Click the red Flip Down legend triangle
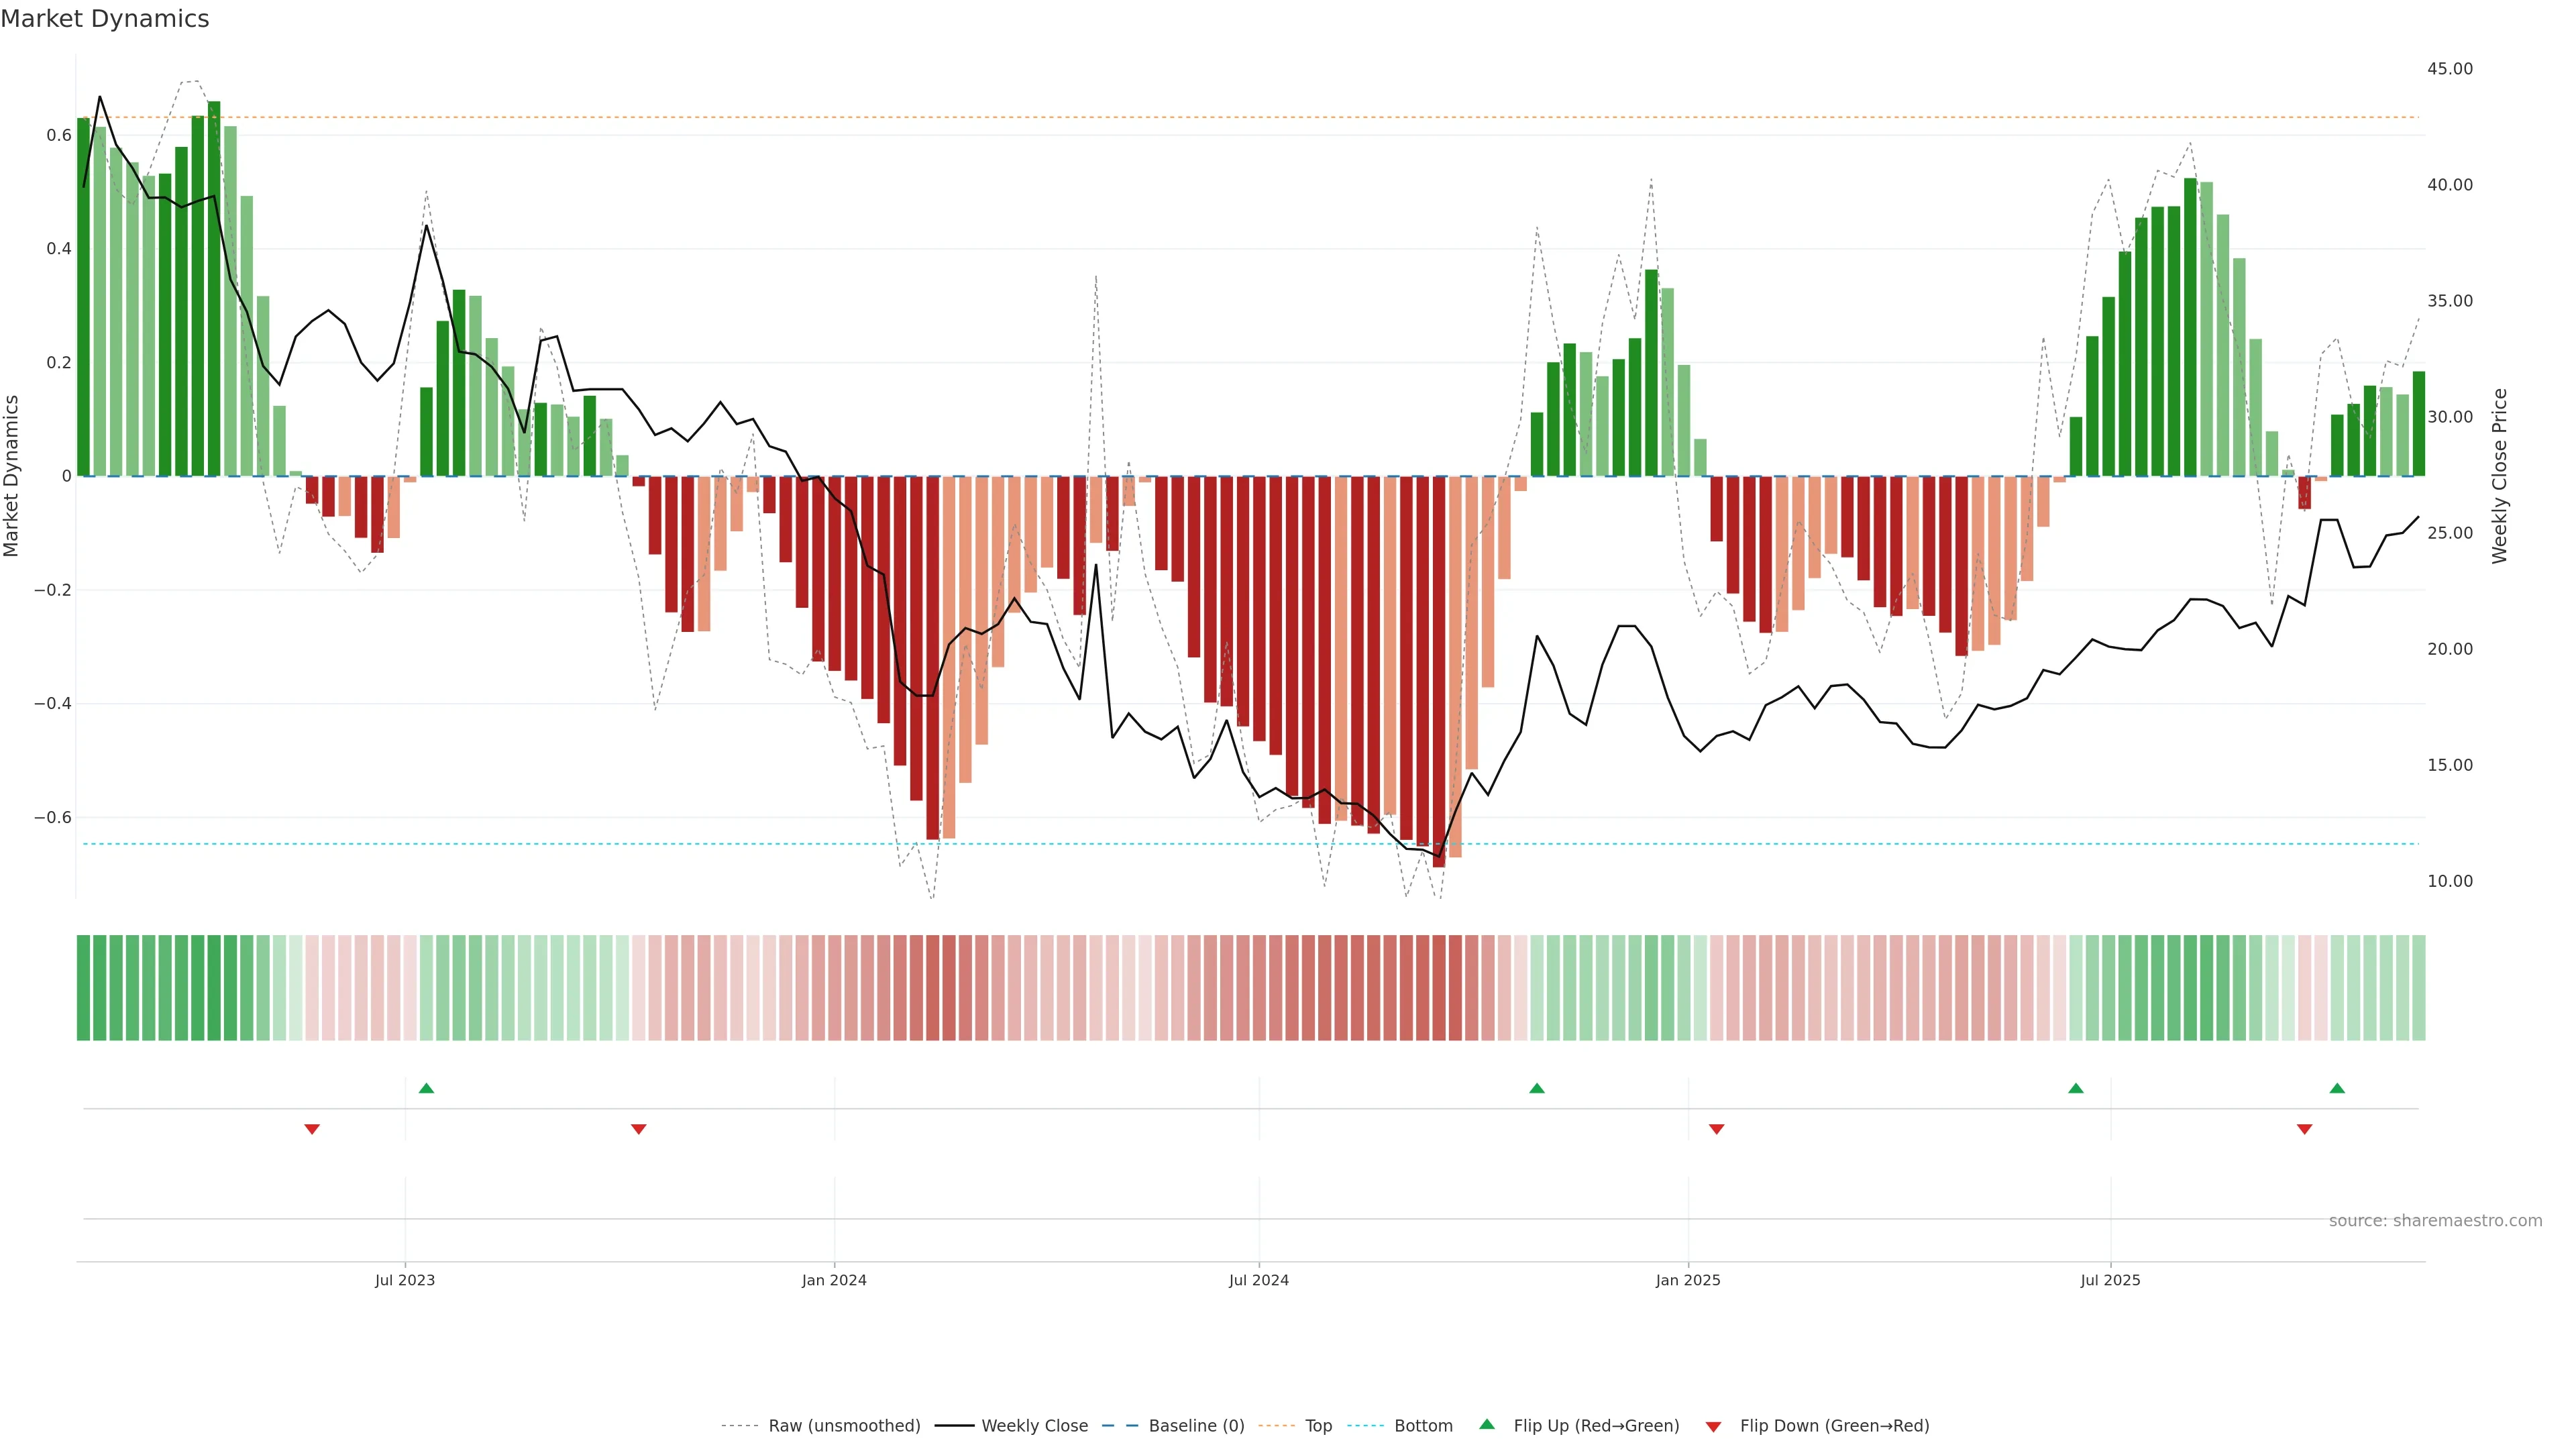This screenshot has height=1449, width=2576. [x=1713, y=1426]
